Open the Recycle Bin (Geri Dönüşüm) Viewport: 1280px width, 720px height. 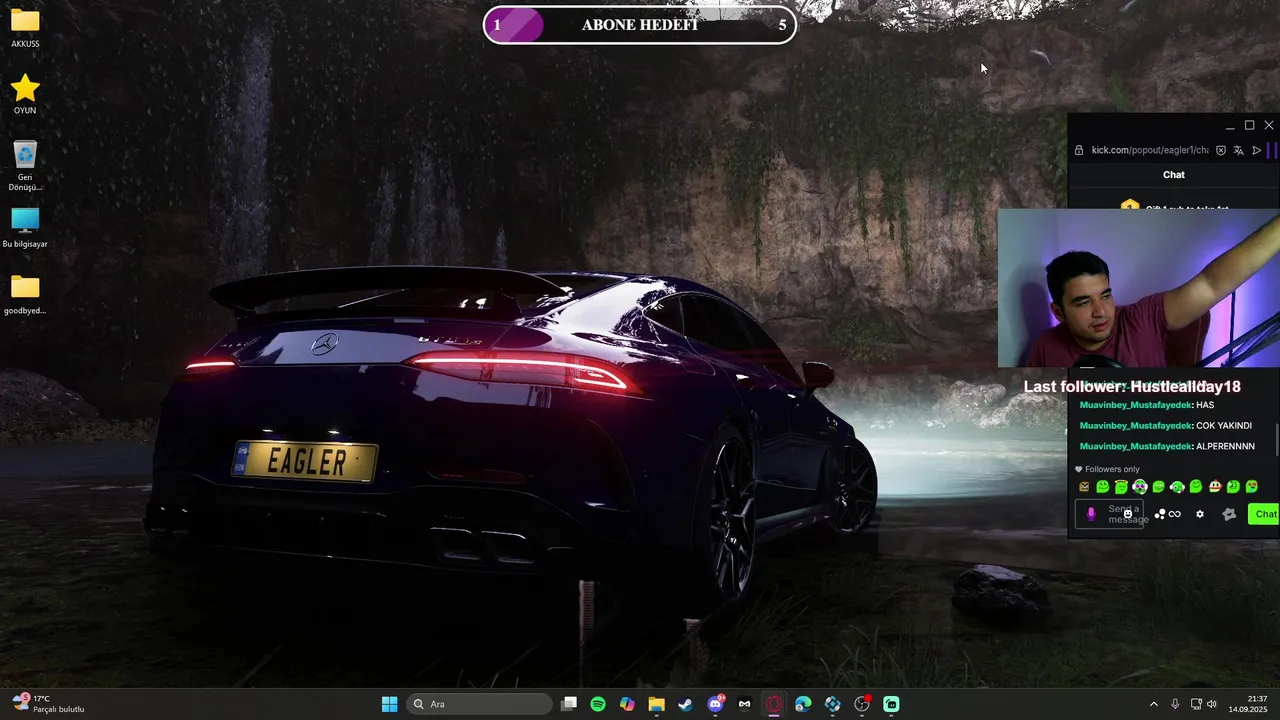[x=25, y=165]
